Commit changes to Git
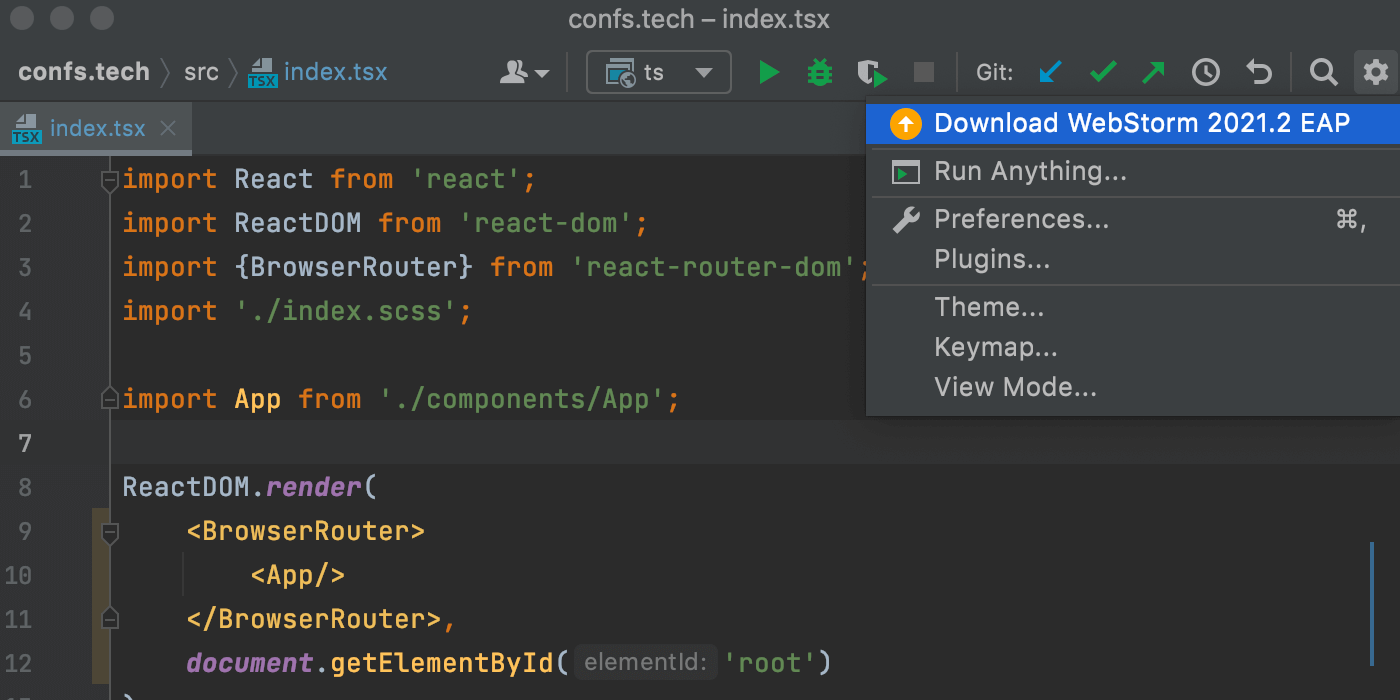 (1102, 71)
